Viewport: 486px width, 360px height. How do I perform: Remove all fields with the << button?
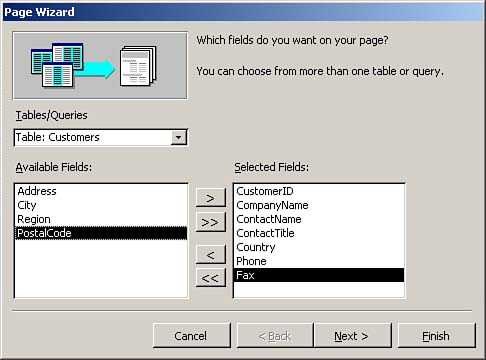211,278
